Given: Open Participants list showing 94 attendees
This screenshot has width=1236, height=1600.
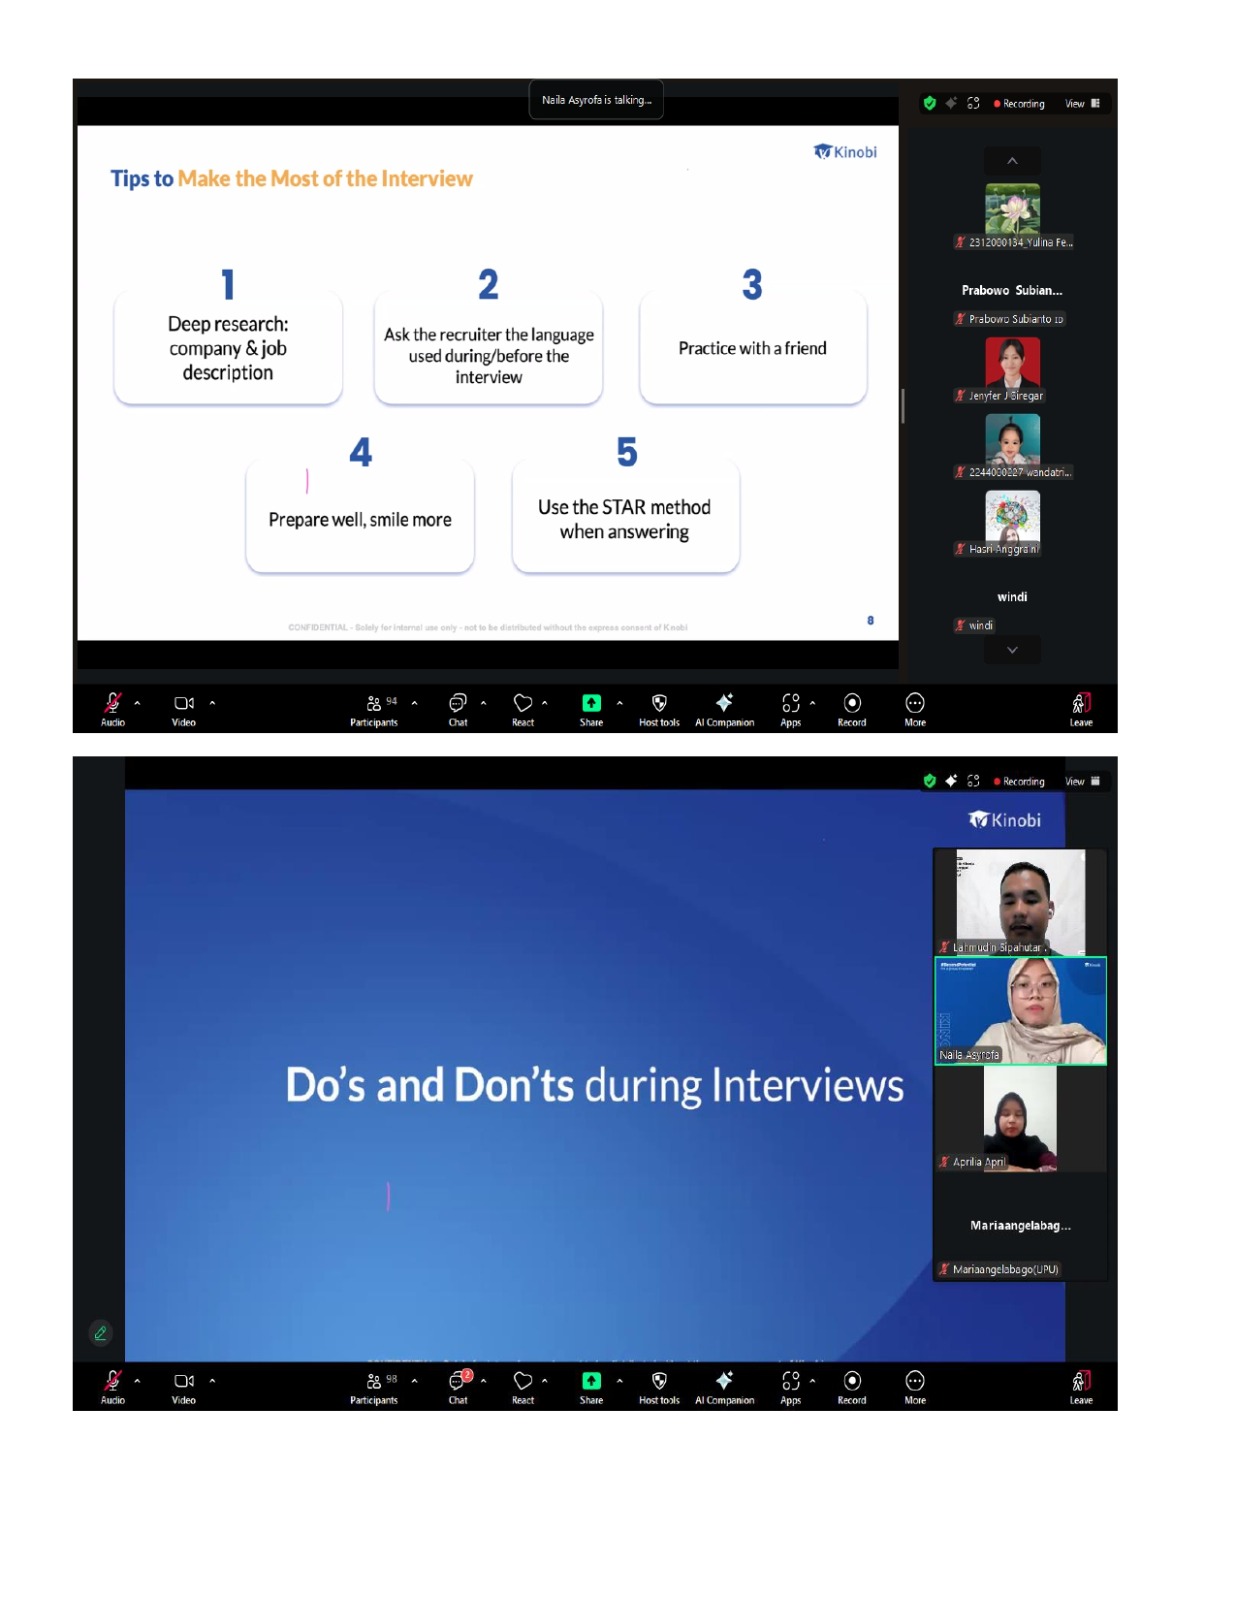Looking at the screenshot, I should click(374, 708).
